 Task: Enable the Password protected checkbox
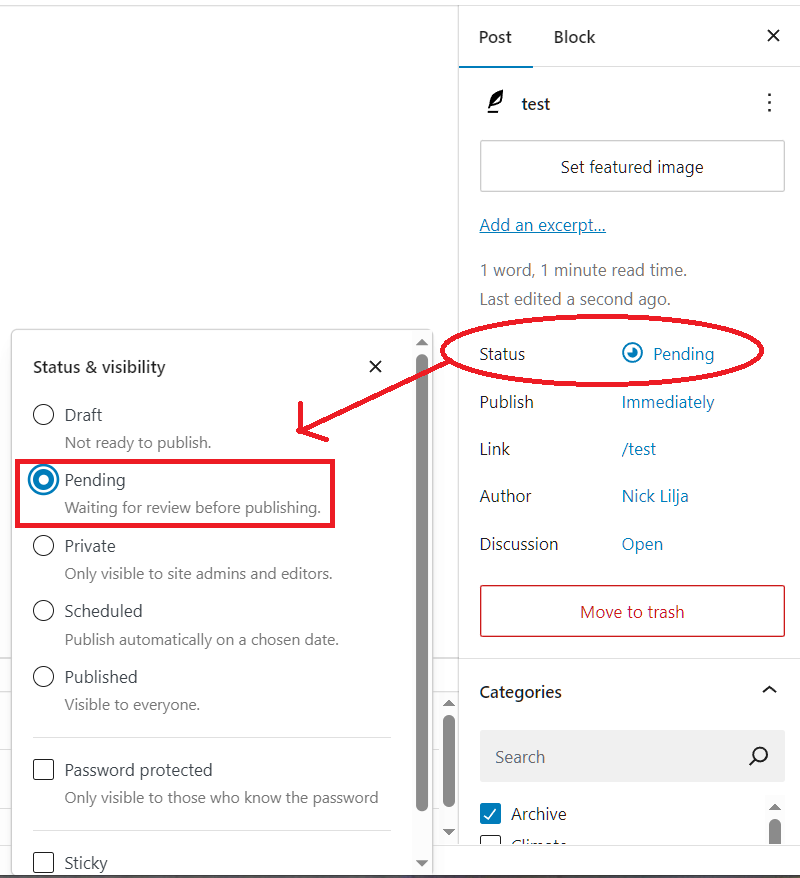click(x=44, y=770)
